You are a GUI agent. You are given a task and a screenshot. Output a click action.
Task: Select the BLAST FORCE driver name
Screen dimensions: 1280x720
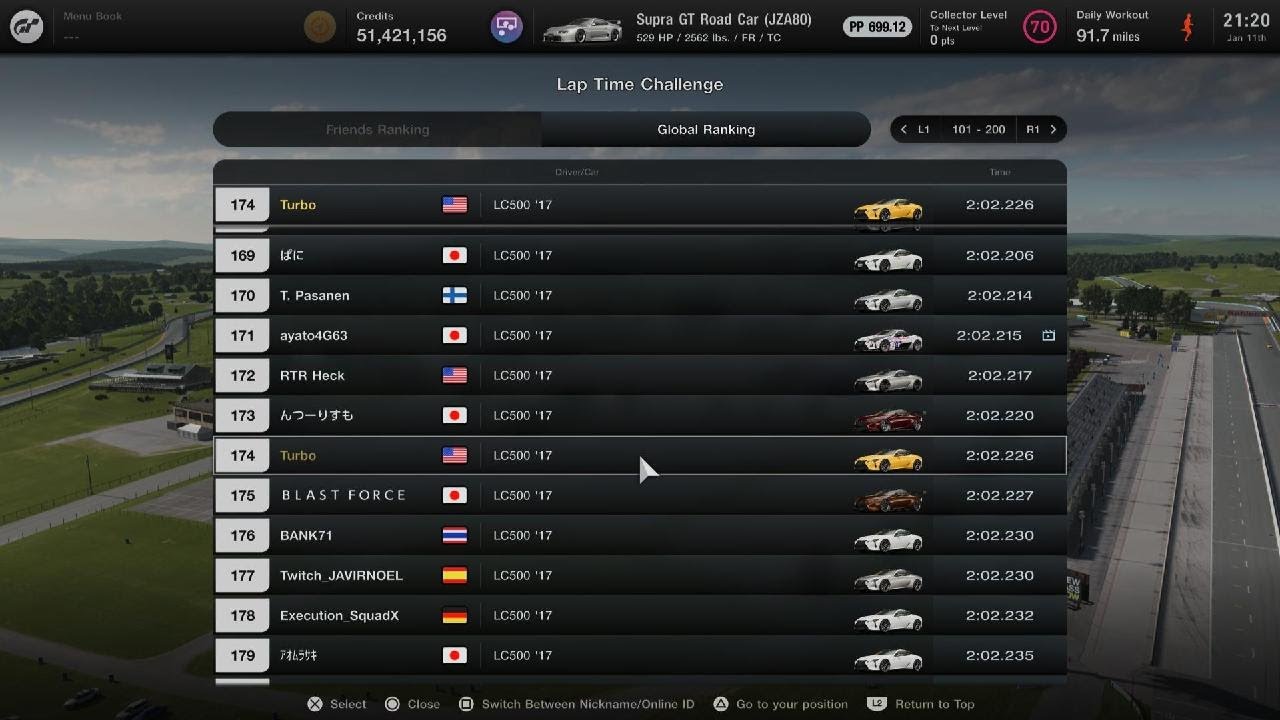[x=343, y=495]
